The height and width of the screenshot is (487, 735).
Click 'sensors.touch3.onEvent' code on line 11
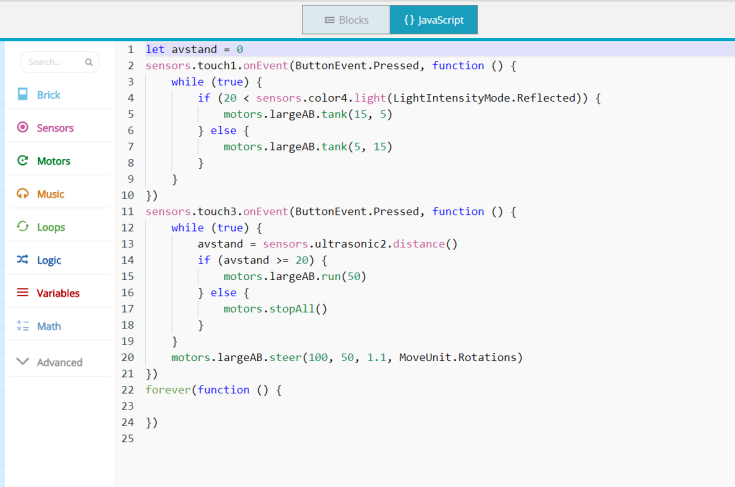(217, 211)
